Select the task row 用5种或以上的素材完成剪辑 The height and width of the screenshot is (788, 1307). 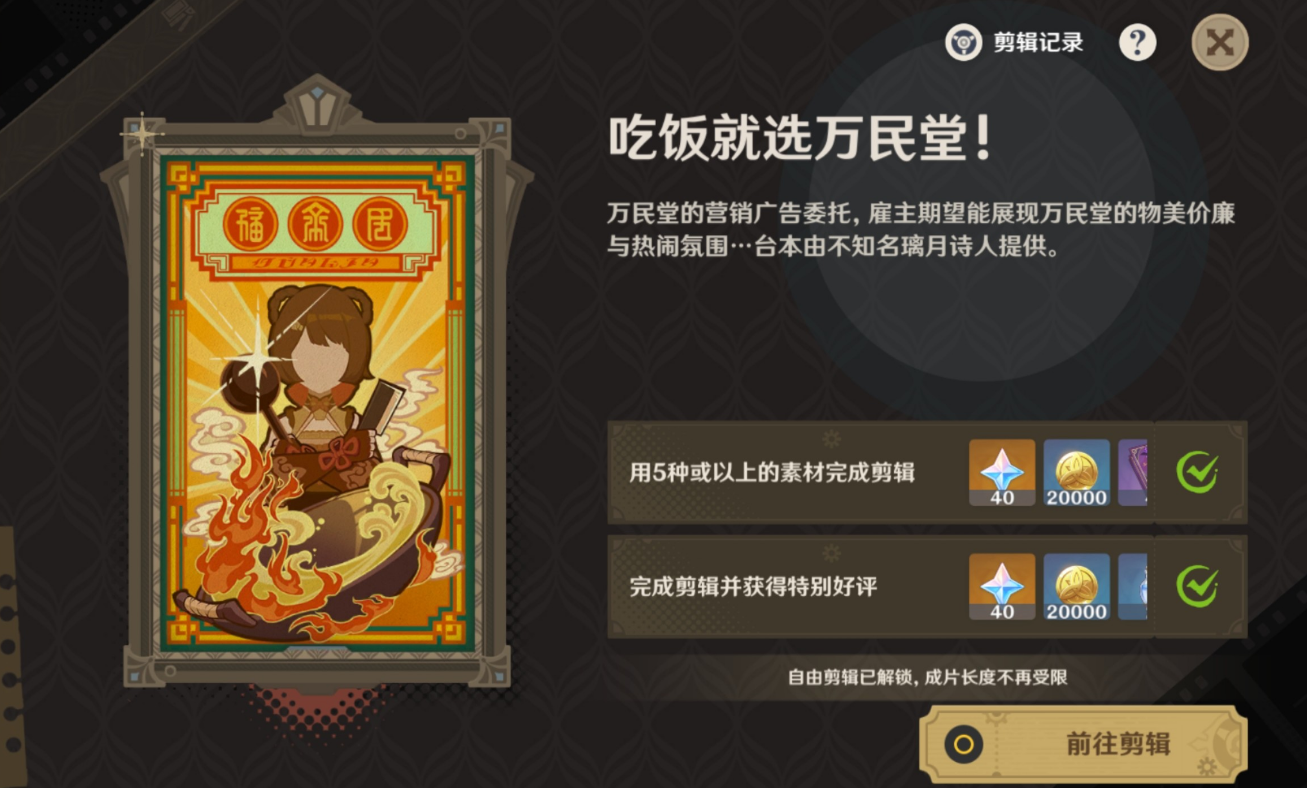click(x=927, y=472)
